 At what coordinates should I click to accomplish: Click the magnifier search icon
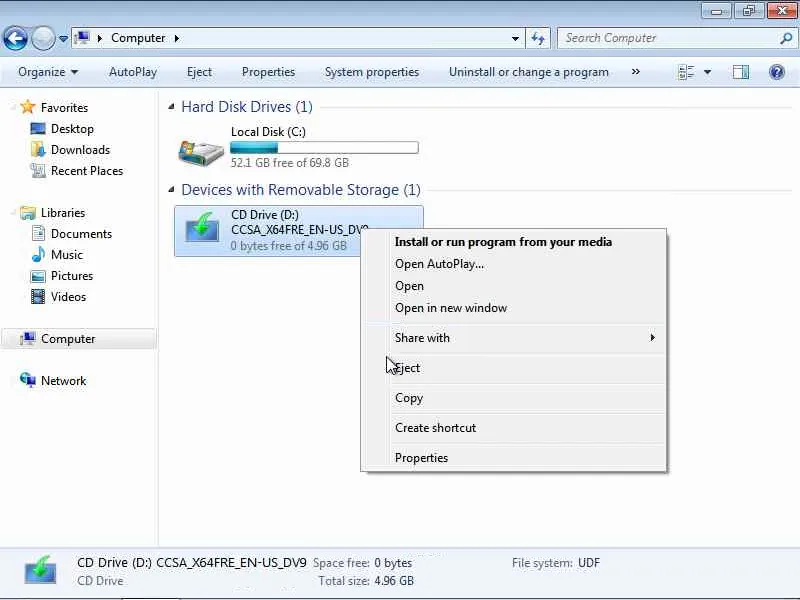(786, 38)
